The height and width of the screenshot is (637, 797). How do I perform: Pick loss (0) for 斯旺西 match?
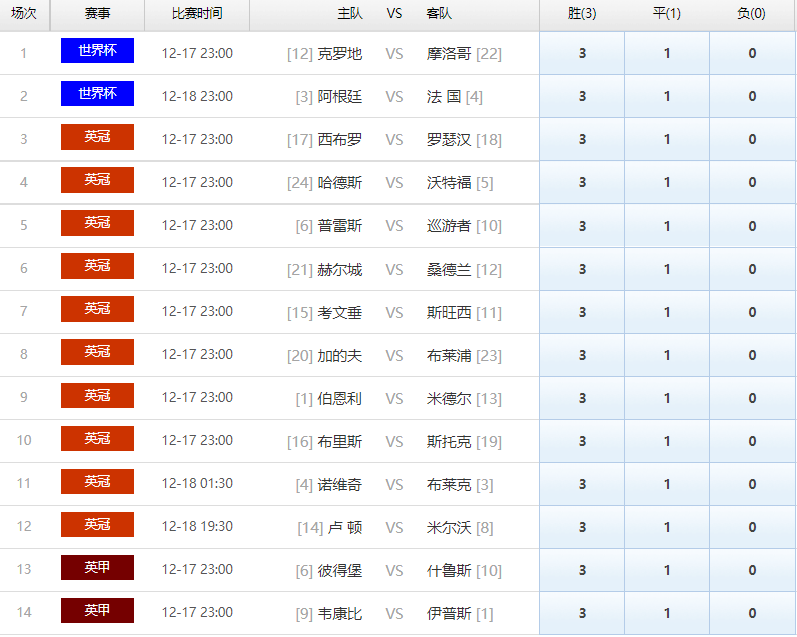click(x=752, y=312)
